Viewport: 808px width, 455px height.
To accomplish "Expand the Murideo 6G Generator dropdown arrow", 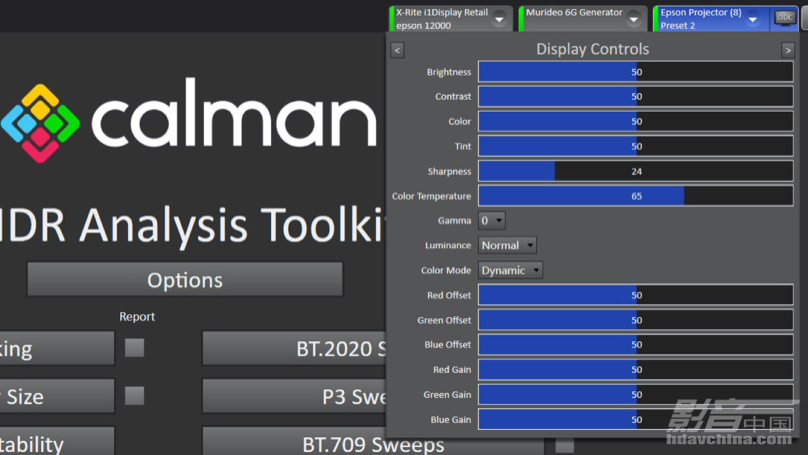I will [x=633, y=20].
